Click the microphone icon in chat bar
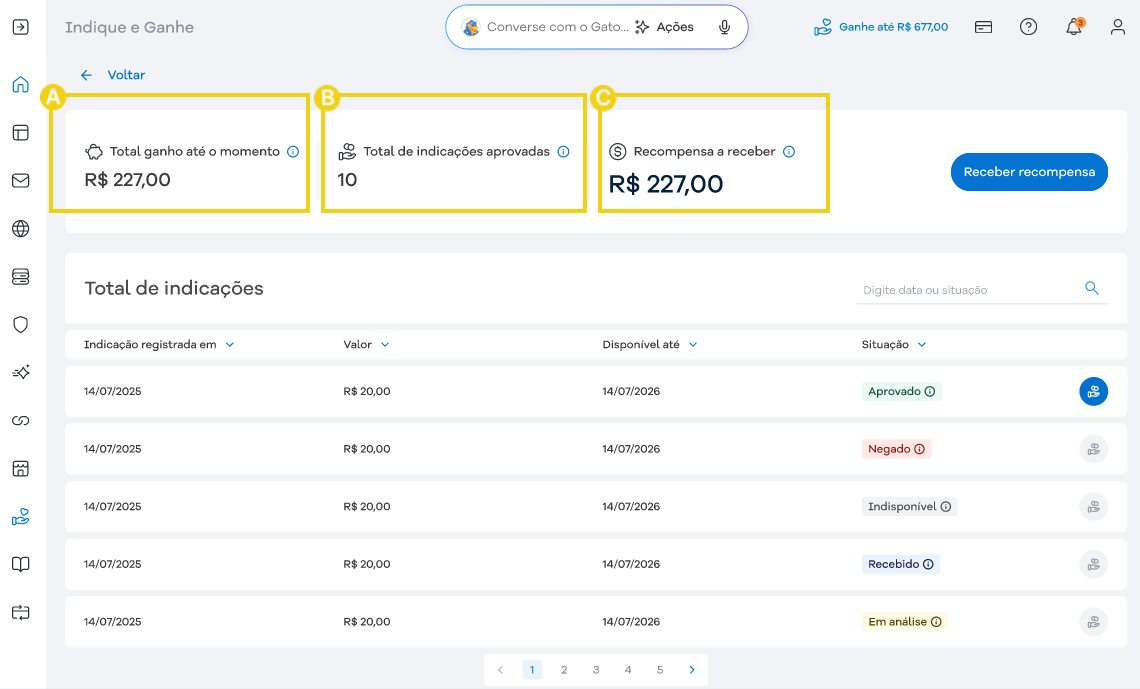The image size is (1140, 689). (724, 27)
